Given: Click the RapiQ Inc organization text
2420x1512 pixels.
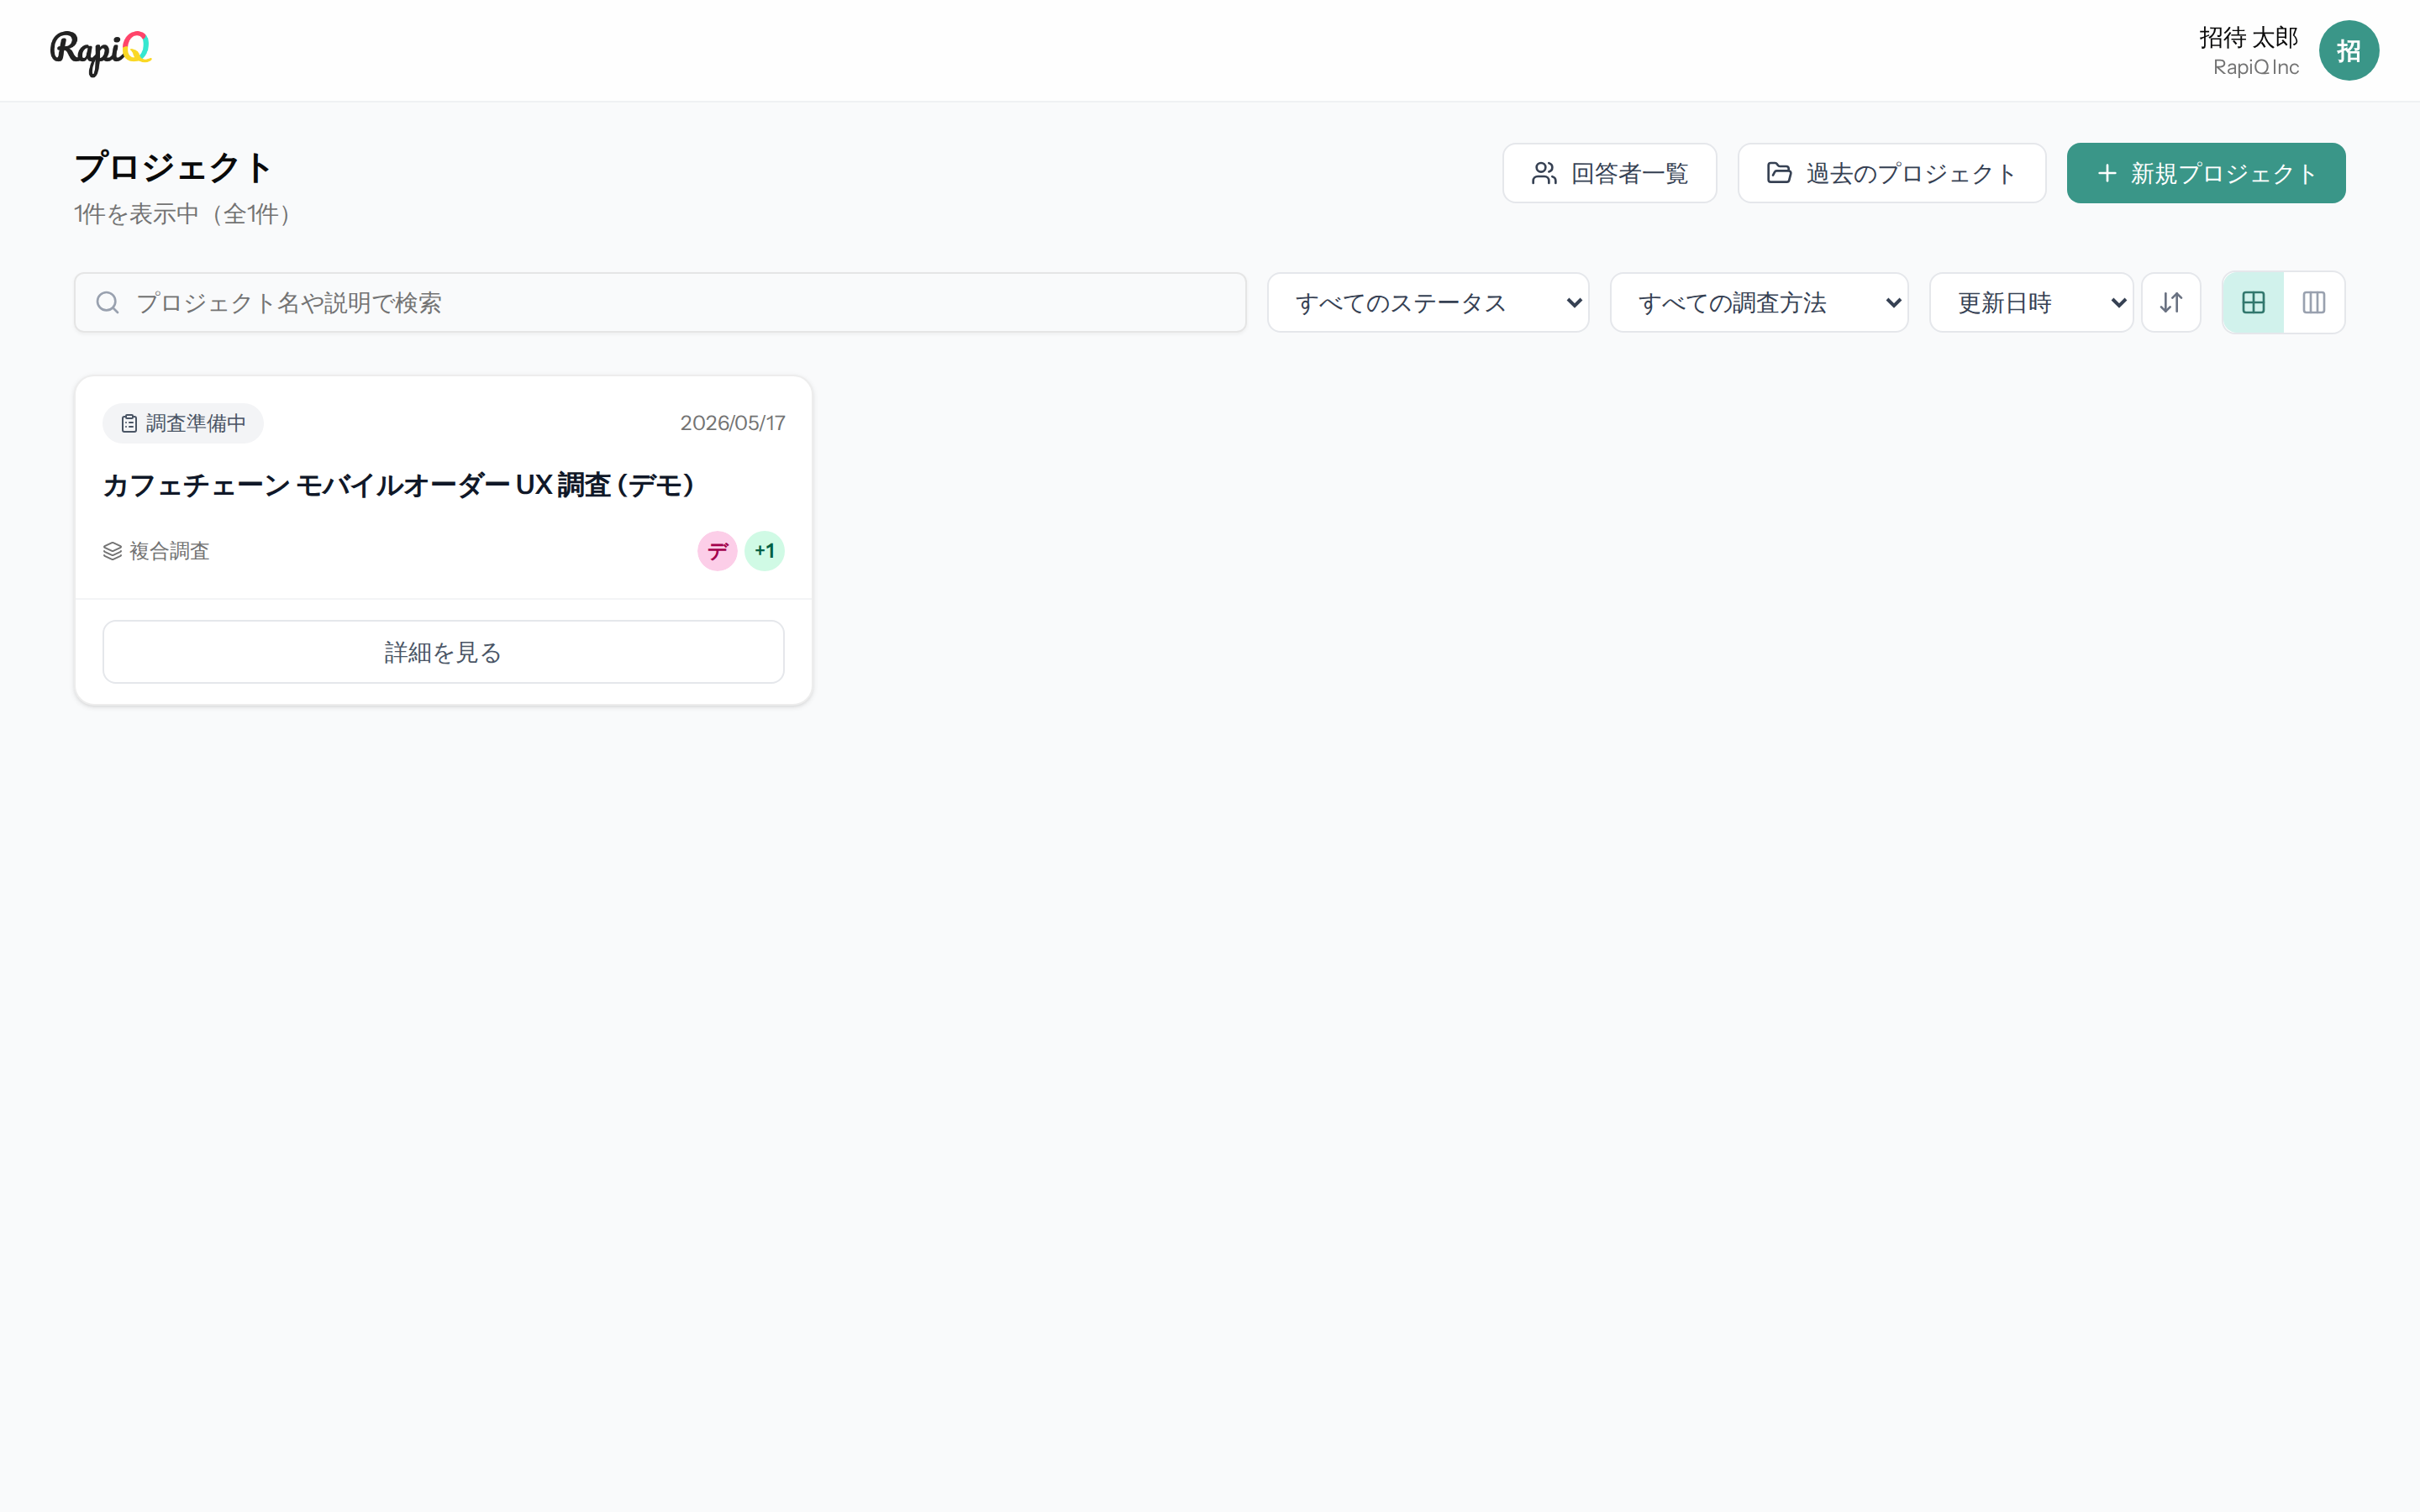Looking at the screenshot, I should [2256, 67].
